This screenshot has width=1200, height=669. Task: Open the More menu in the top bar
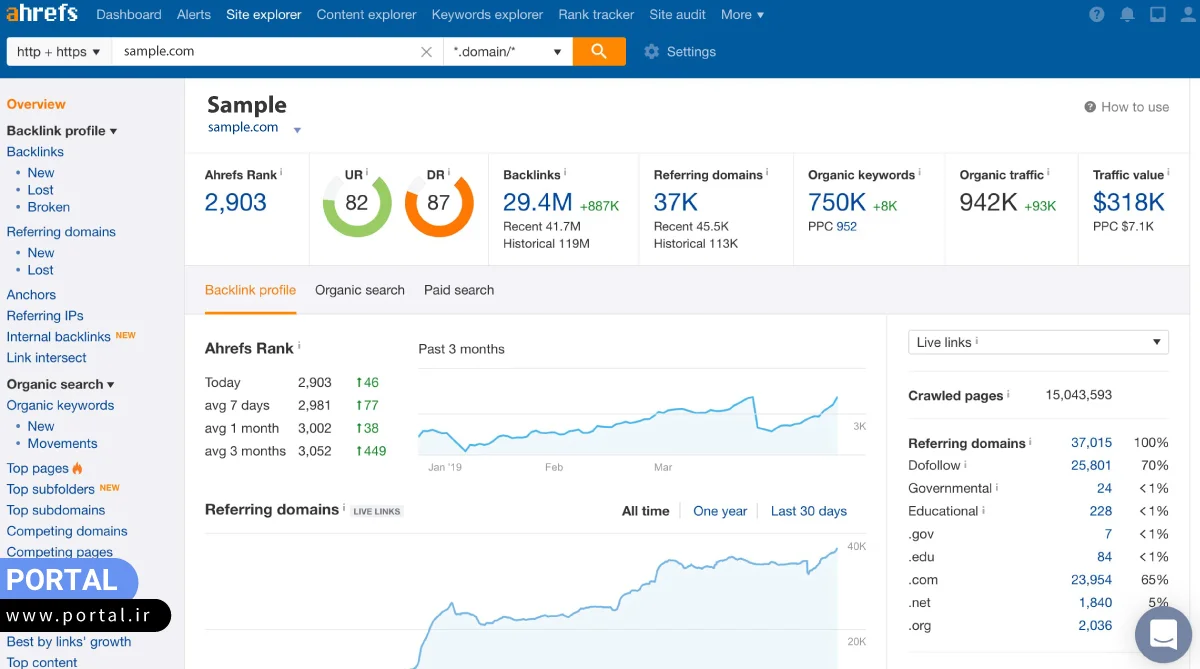[x=741, y=14]
